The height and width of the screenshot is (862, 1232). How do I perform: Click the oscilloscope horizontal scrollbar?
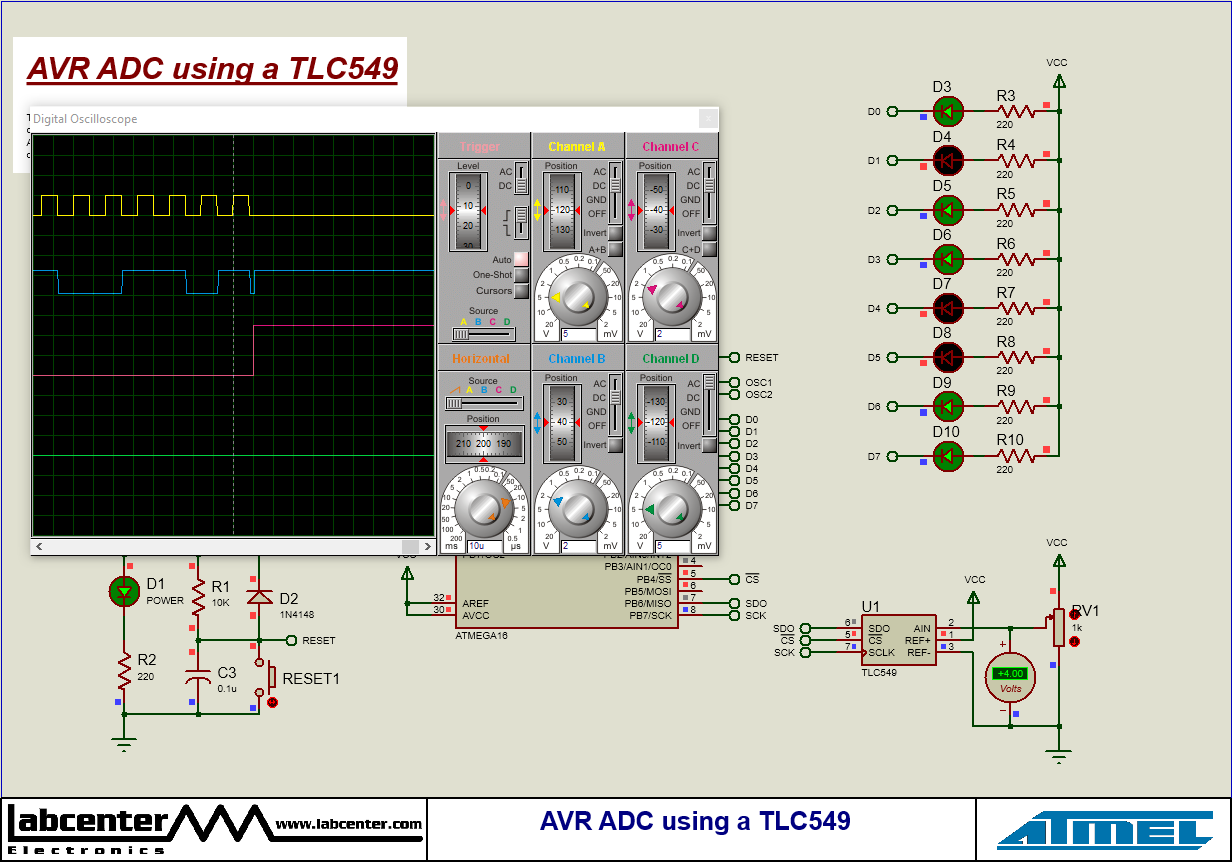pyautogui.click(x=230, y=546)
